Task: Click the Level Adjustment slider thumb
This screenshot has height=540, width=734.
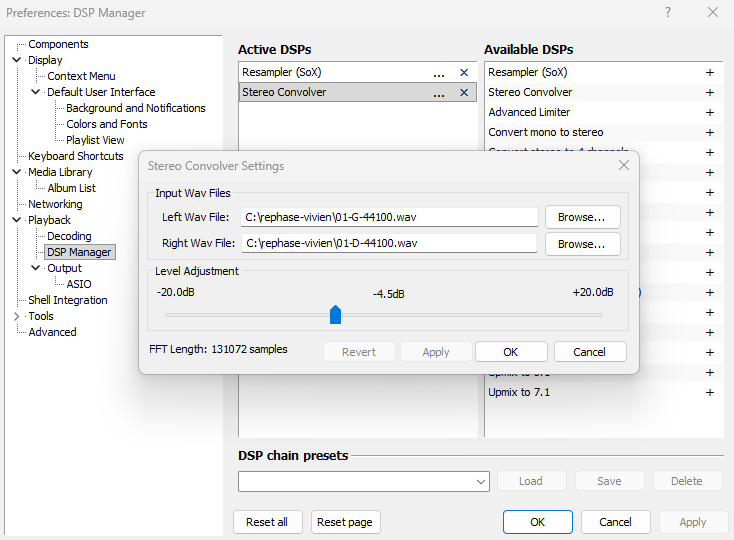Action: click(x=335, y=314)
